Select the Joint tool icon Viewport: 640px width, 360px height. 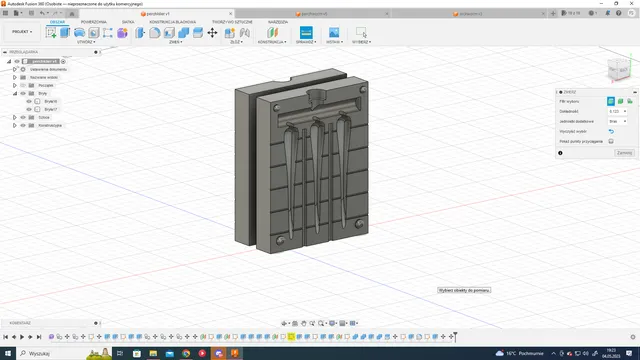pos(244,33)
